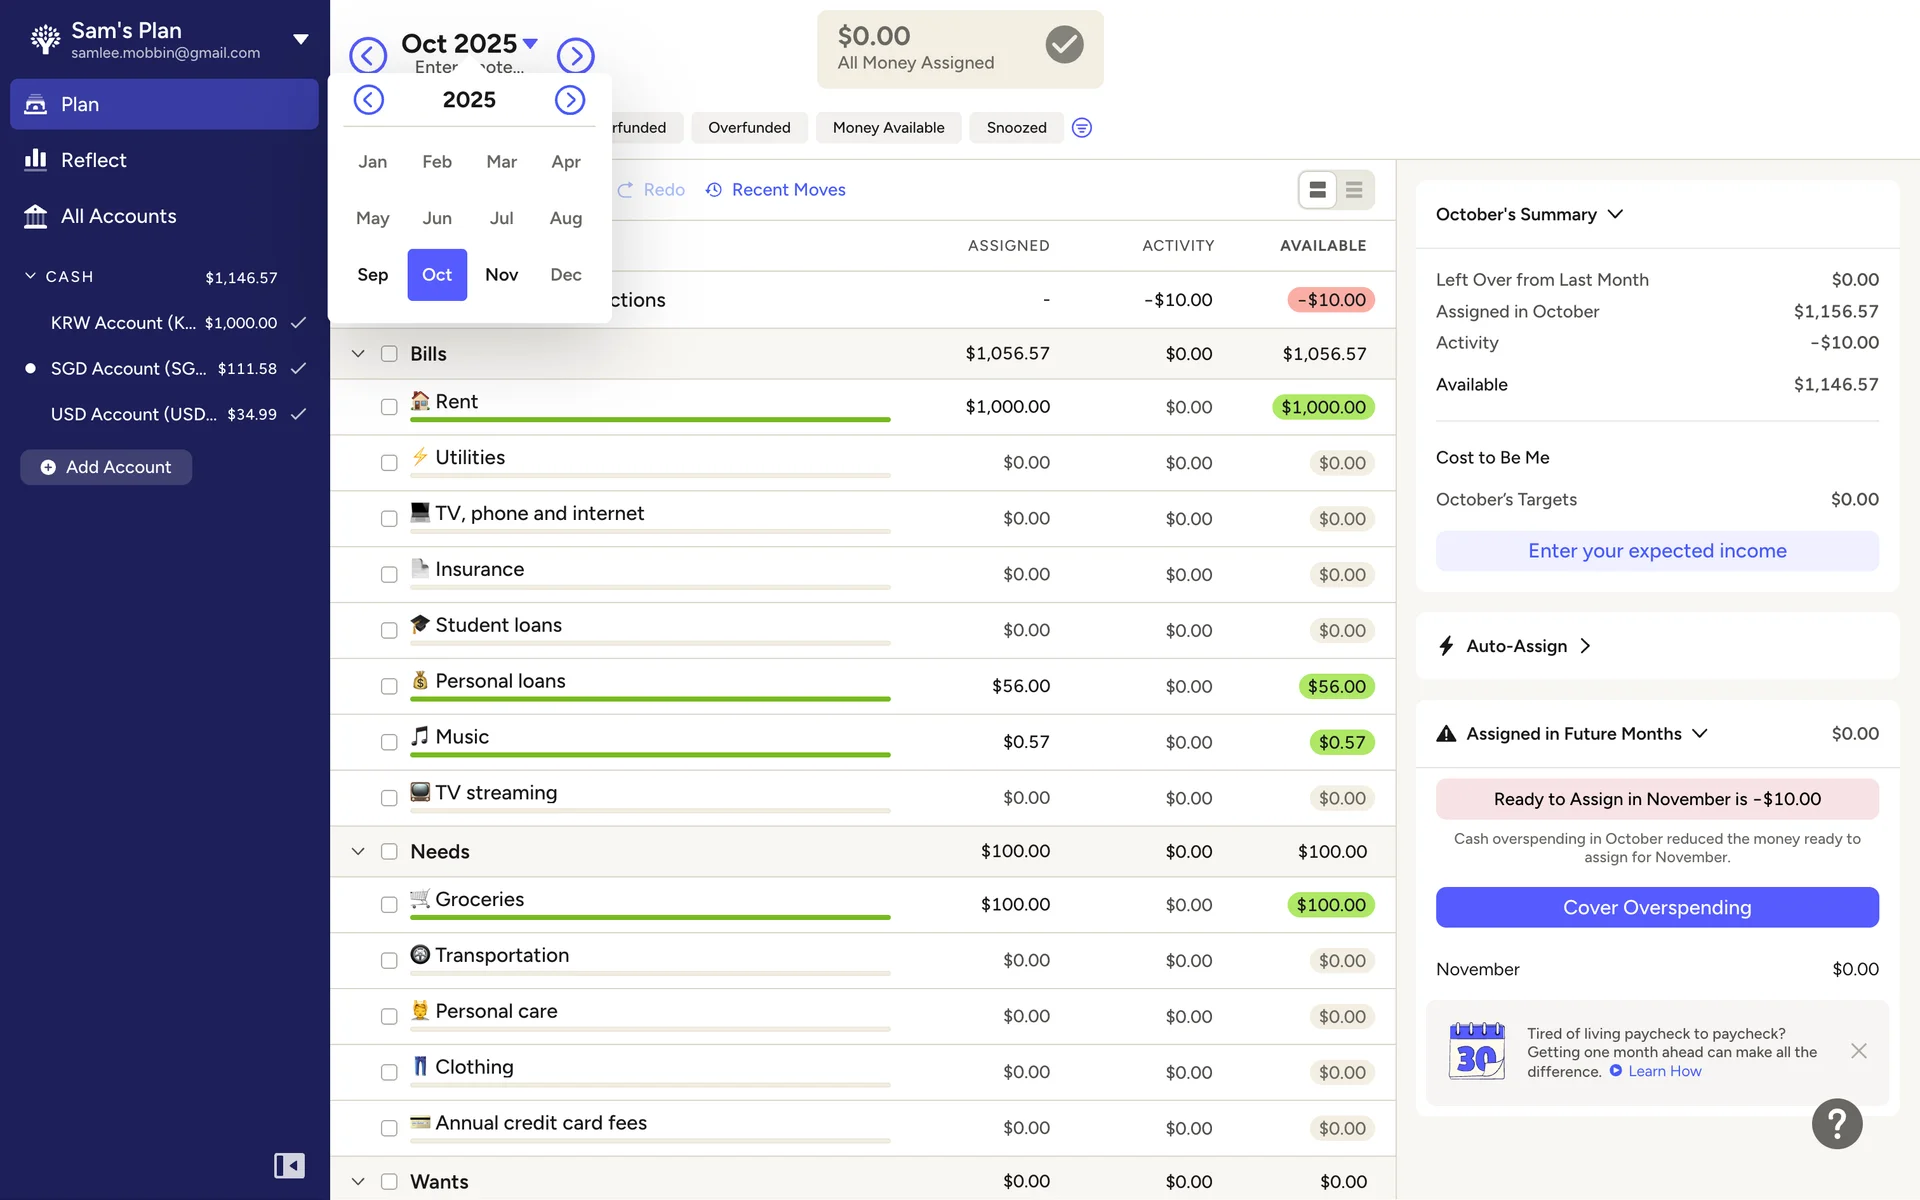Check the Rent category checkbox

[389, 407]
